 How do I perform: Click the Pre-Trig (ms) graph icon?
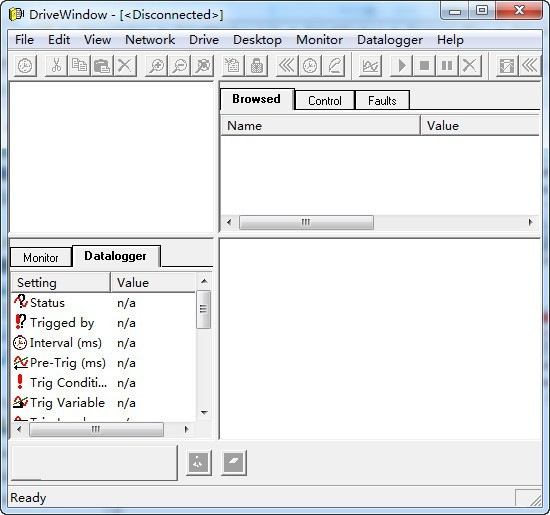coord(21,363)
